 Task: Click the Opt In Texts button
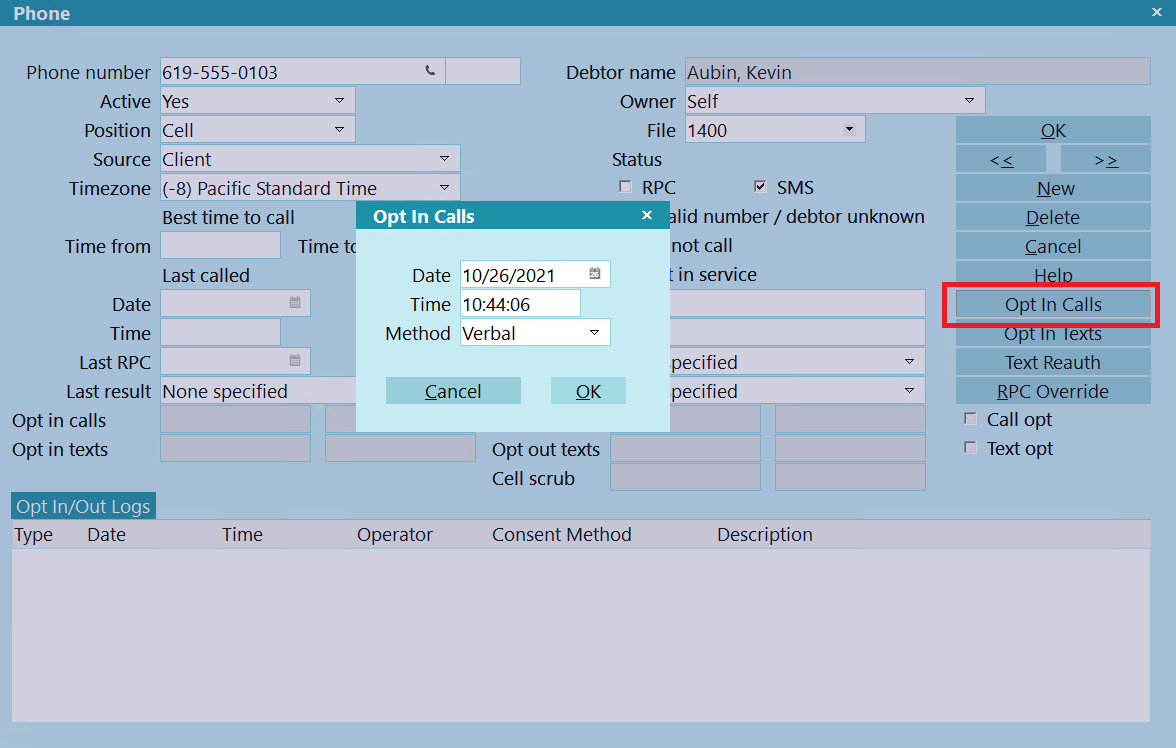coord(1053,335)
